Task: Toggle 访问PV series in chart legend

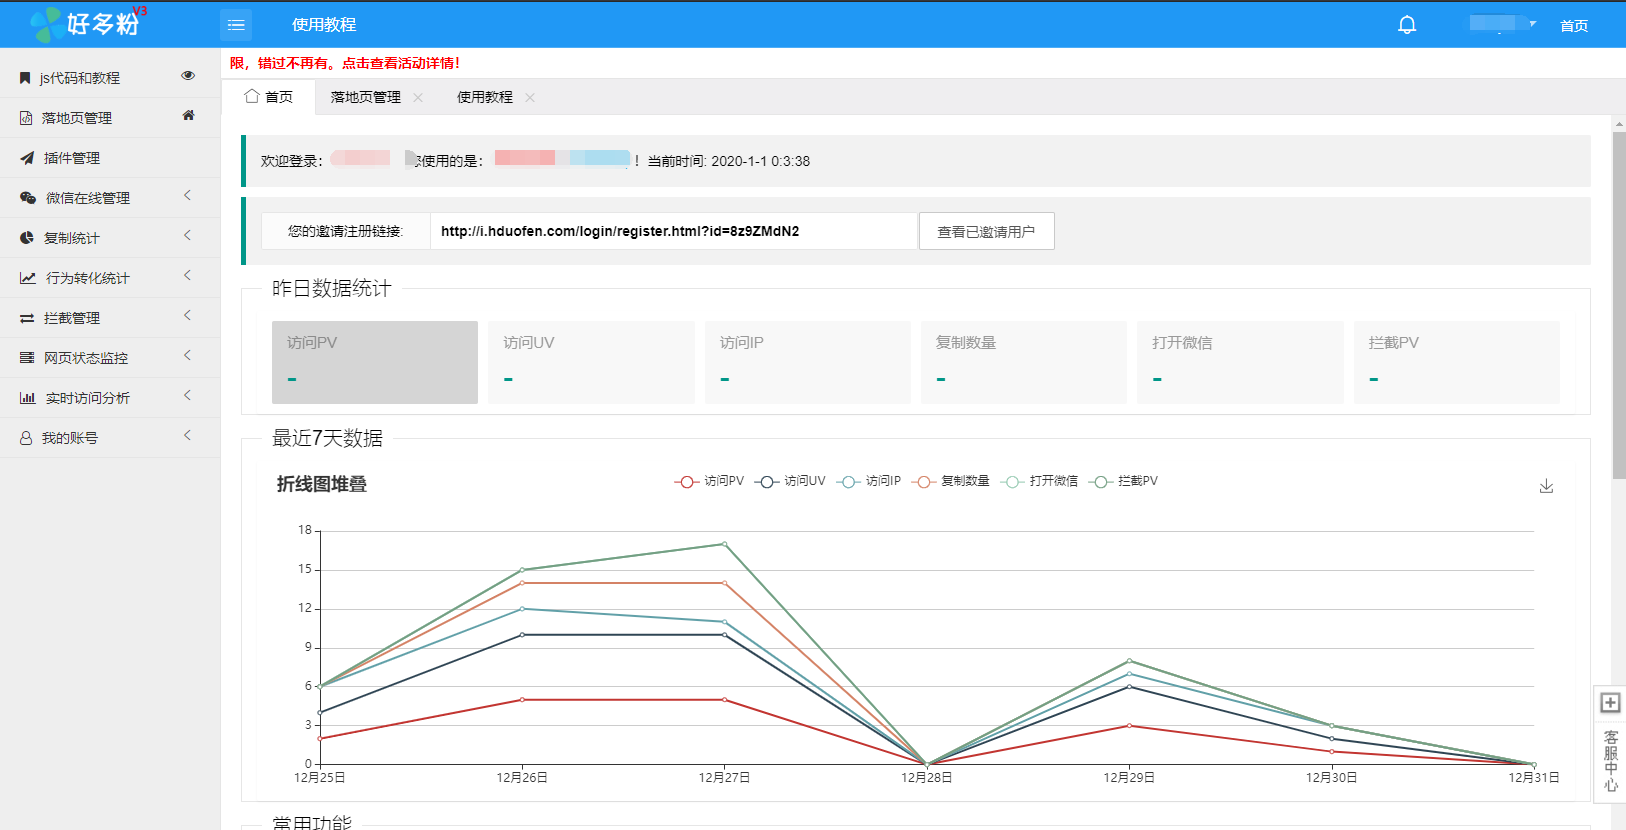Action: (x=709, y=481)
